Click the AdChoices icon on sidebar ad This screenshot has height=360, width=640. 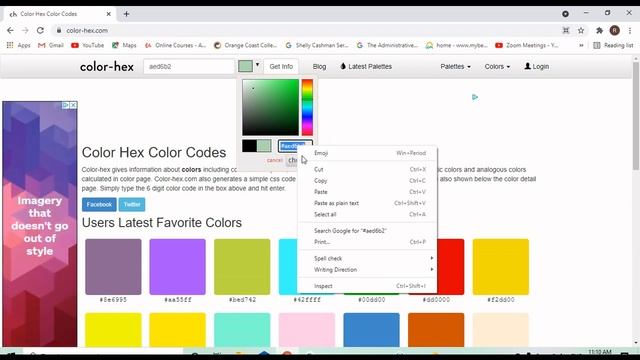point(65,105)
